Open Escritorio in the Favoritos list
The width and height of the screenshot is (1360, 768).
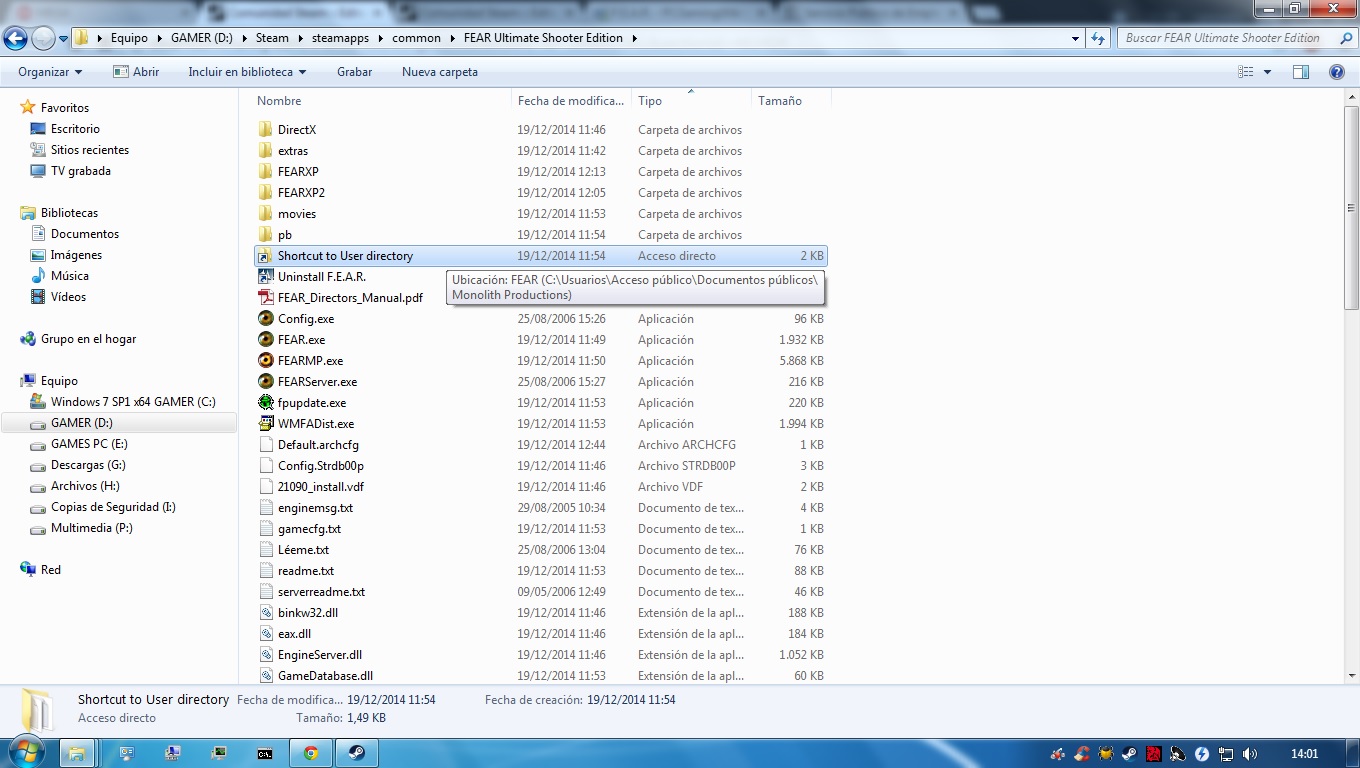click(x=75, y=129)
